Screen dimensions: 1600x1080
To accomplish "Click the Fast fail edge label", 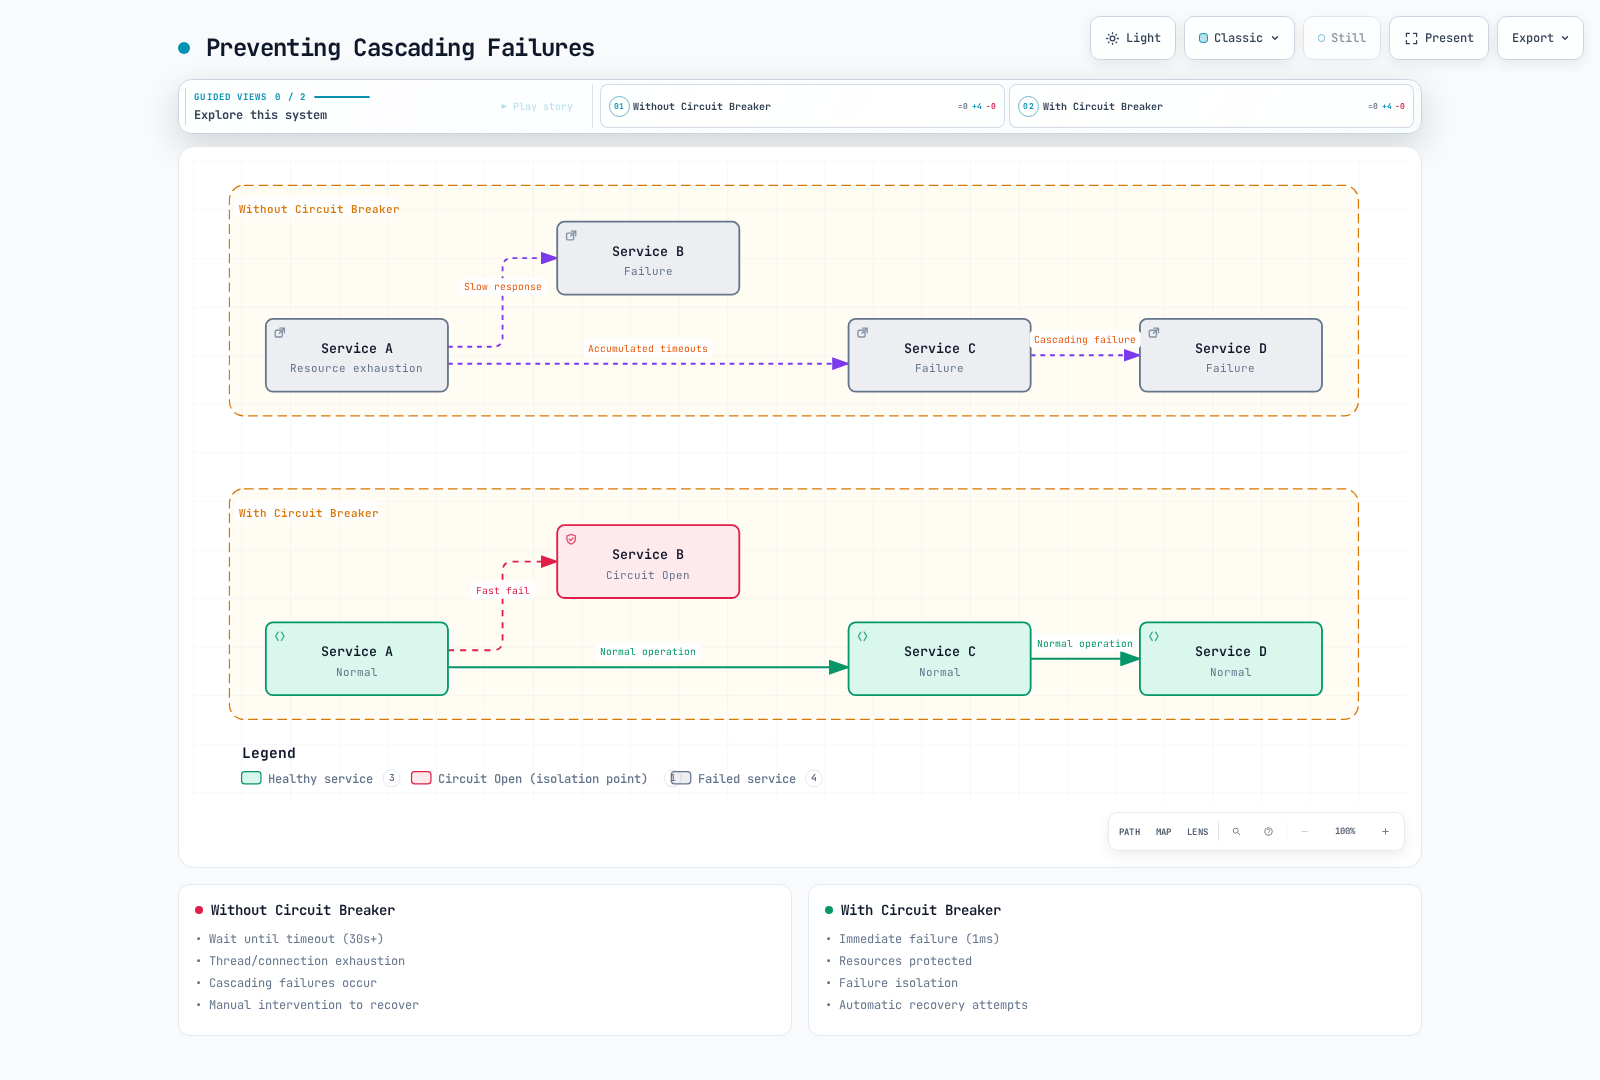I will coord(503,591).
